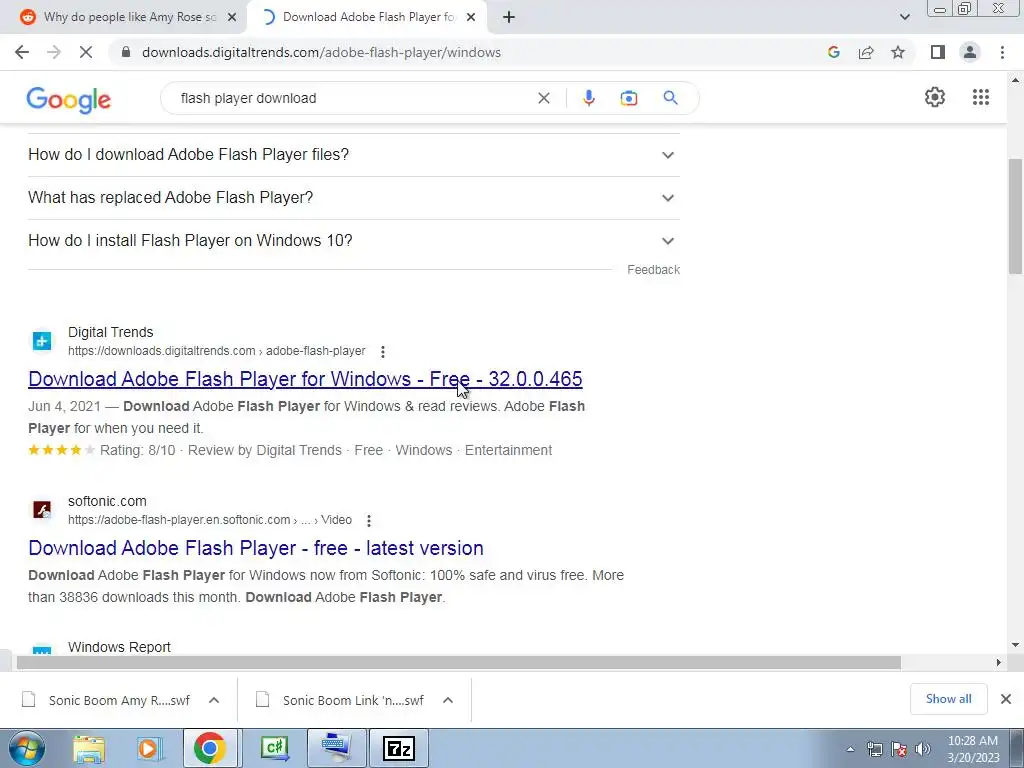
Task: Open the 7-Zip taskbar button
Action: [399, 748]
